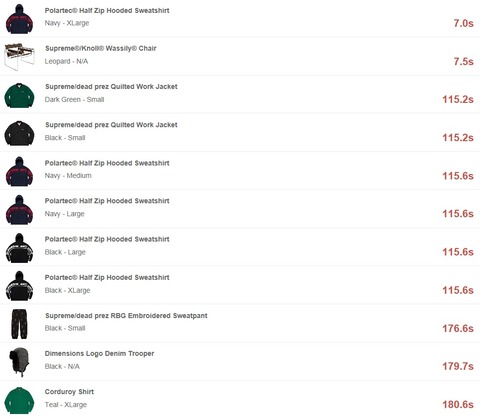The height and width of the screenshot is (418, 480).
Task: Select the 7.0s sellout time
Action: click(x=463, y=23)
